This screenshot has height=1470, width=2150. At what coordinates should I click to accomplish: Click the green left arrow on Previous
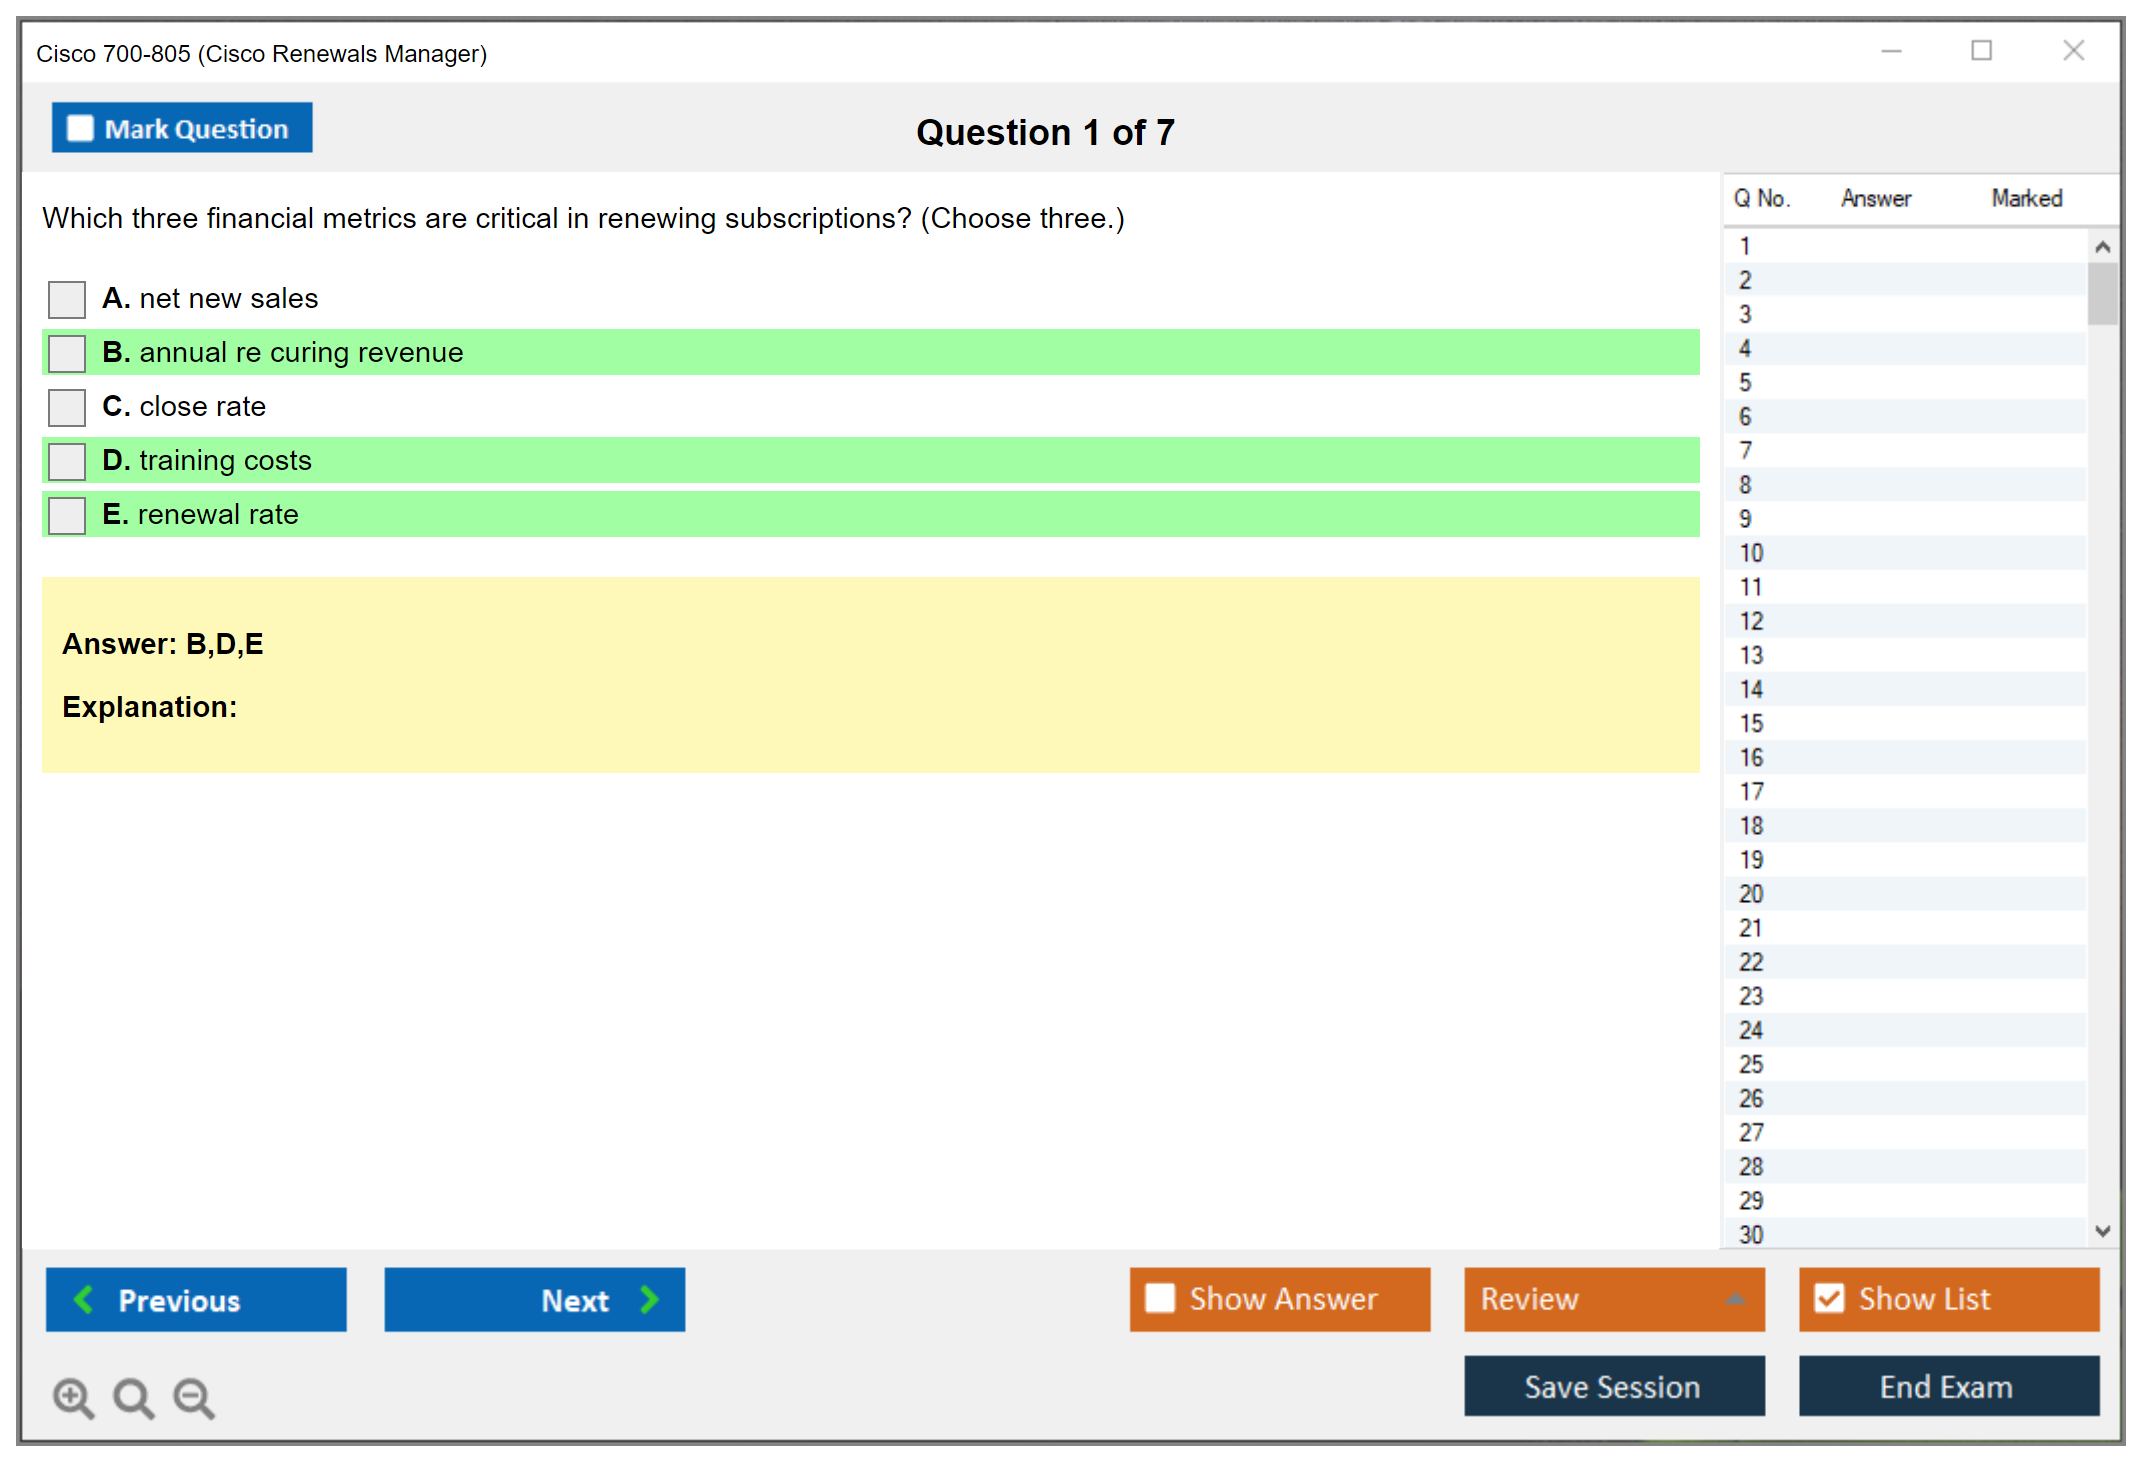click(x=84, y=1299)
